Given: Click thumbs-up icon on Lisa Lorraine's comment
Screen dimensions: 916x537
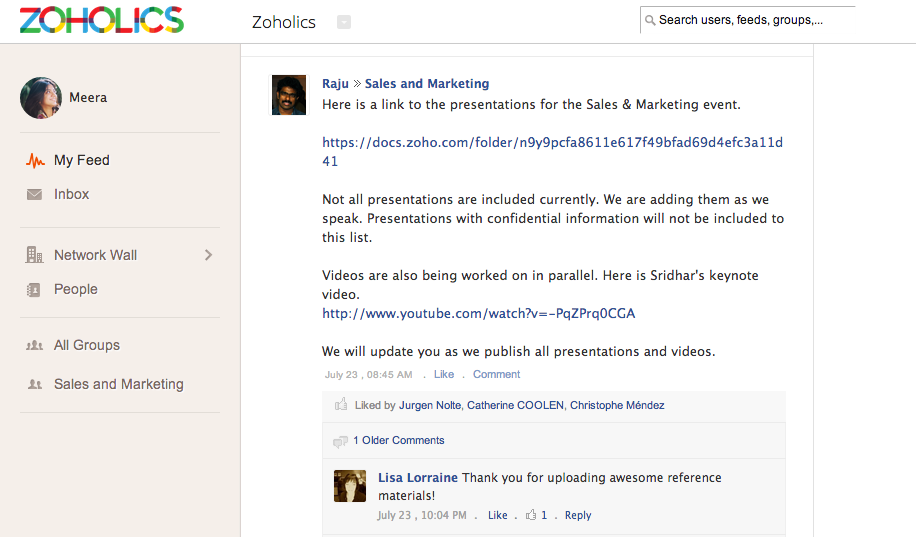Looking at the screenshot, I should 530,515.
